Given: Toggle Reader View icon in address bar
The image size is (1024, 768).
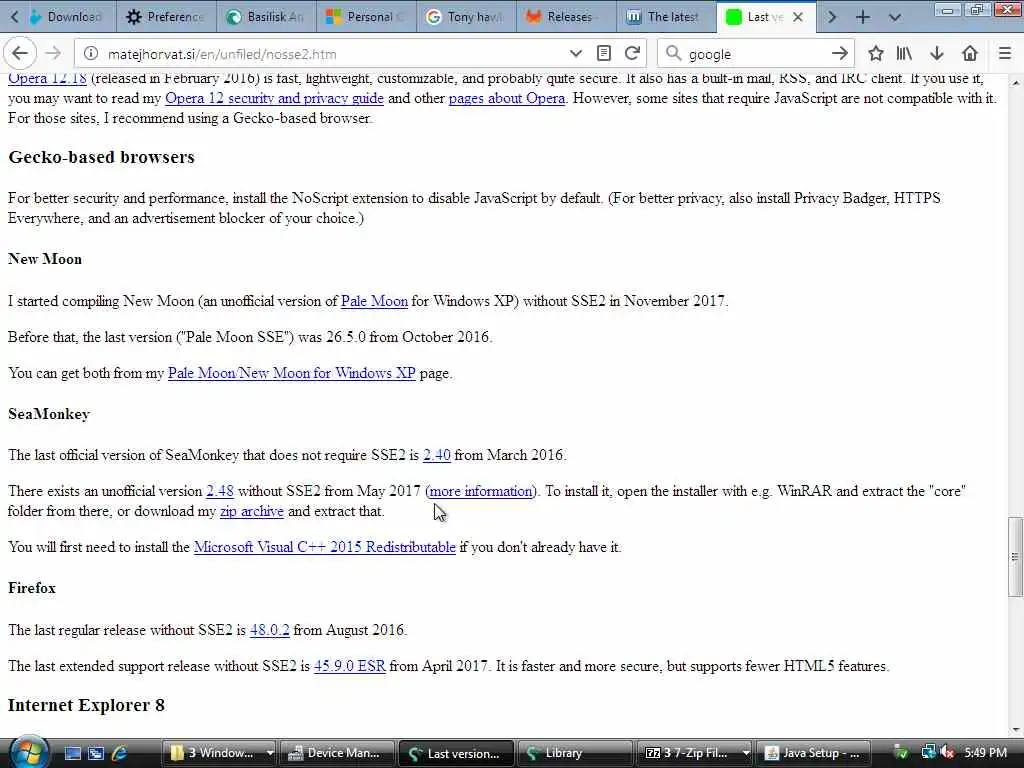Looking at the screenshot, I should pyautogui.click(x=604, y=54).
